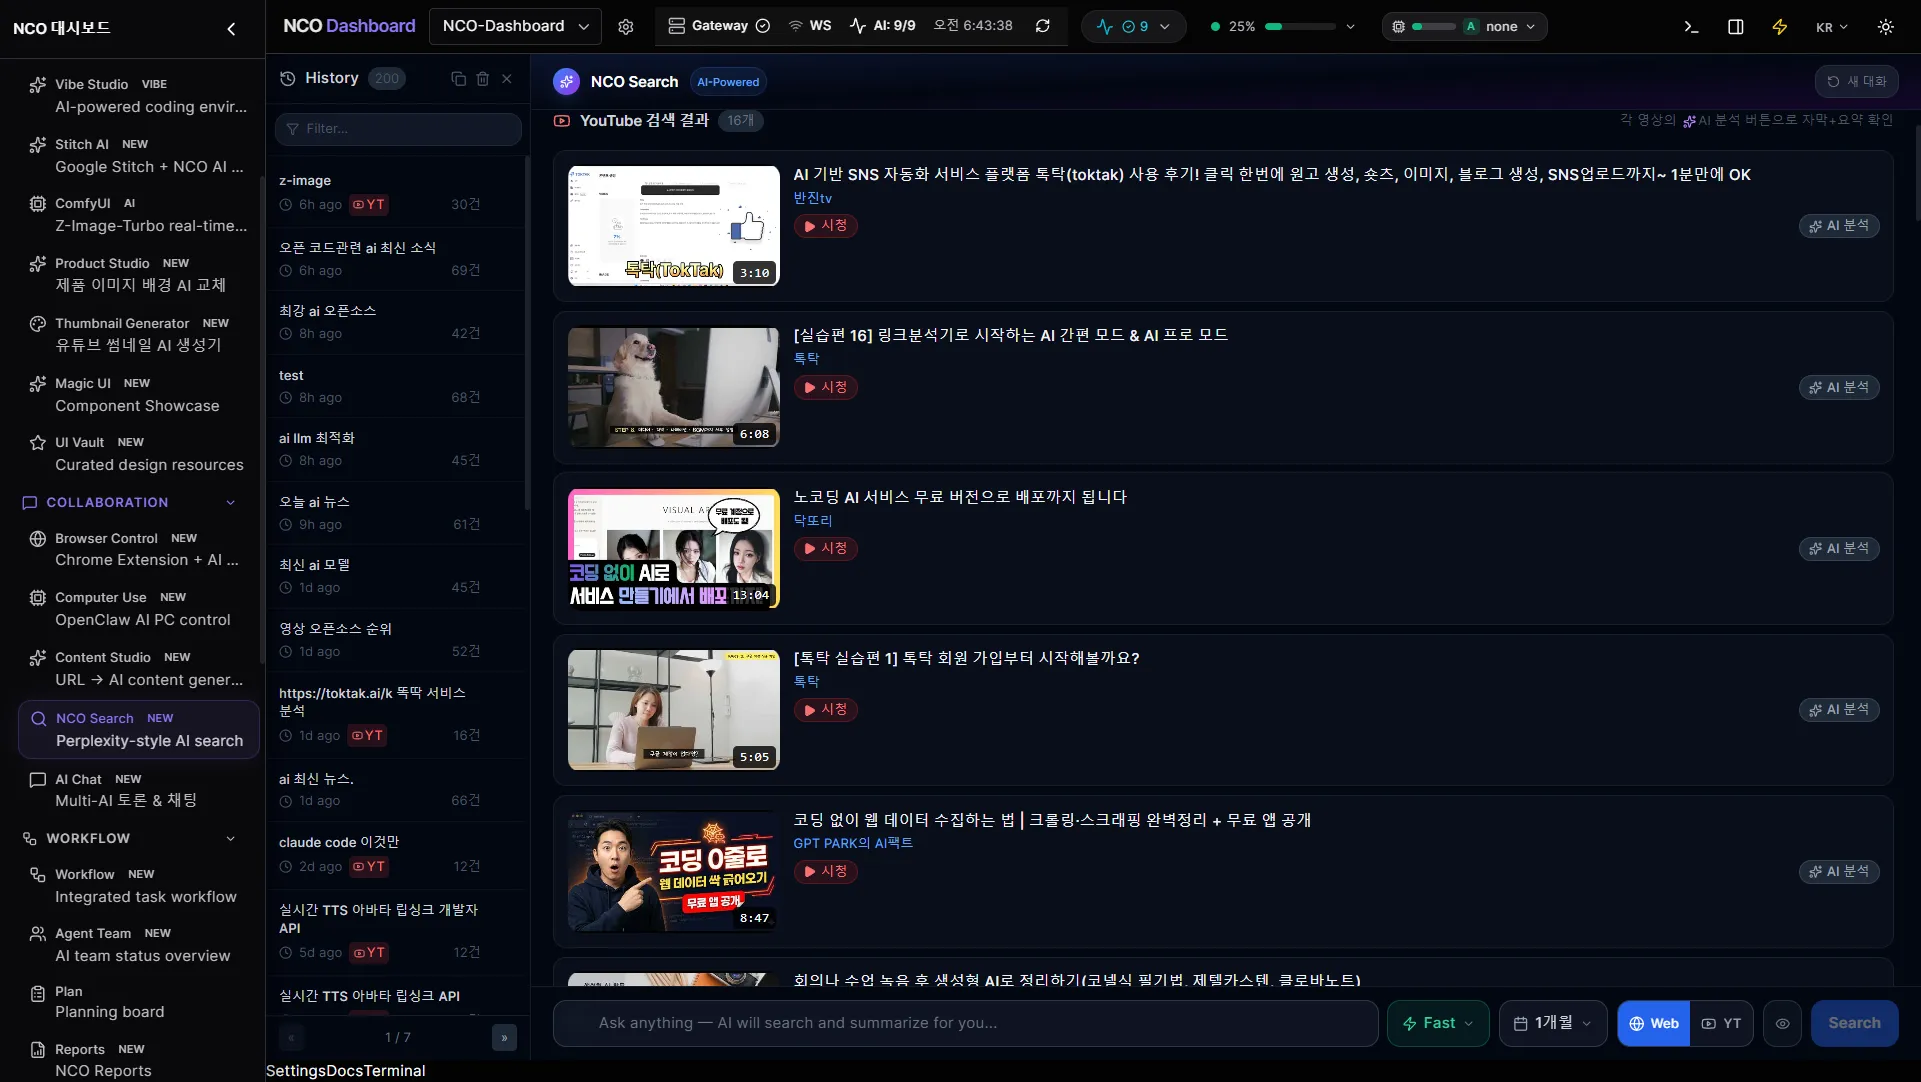Screen dimensions: 1921x1082
Task: Open dashboard settings gear icon
Action: click(626, 27)
